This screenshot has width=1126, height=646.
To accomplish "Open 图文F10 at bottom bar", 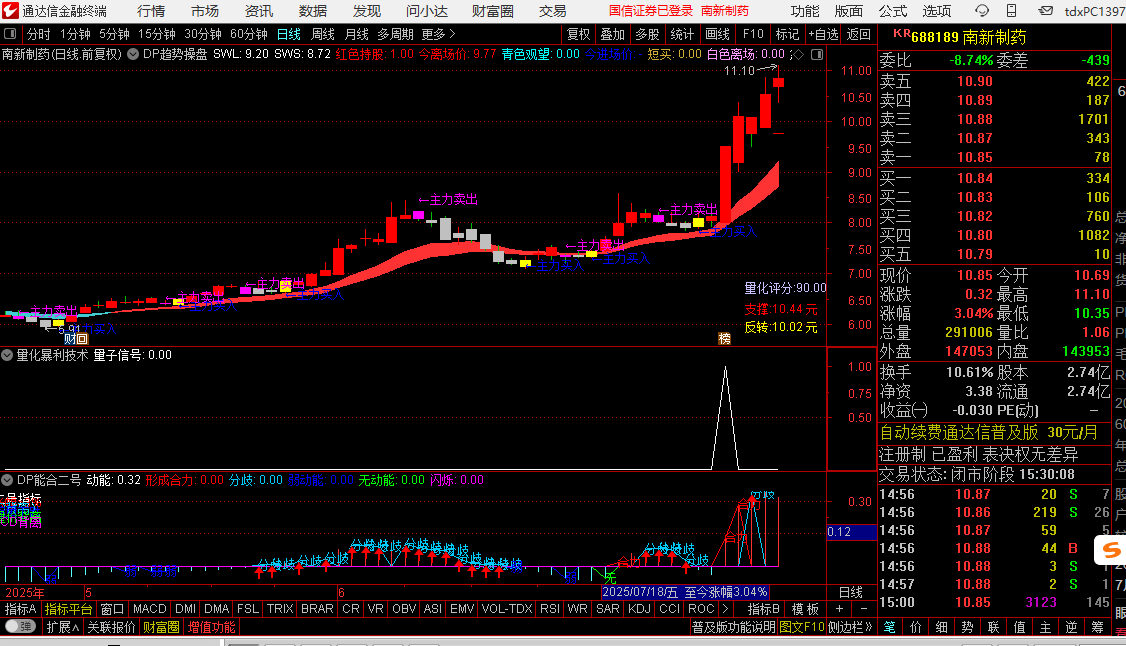I will click(x=801, y=627).
